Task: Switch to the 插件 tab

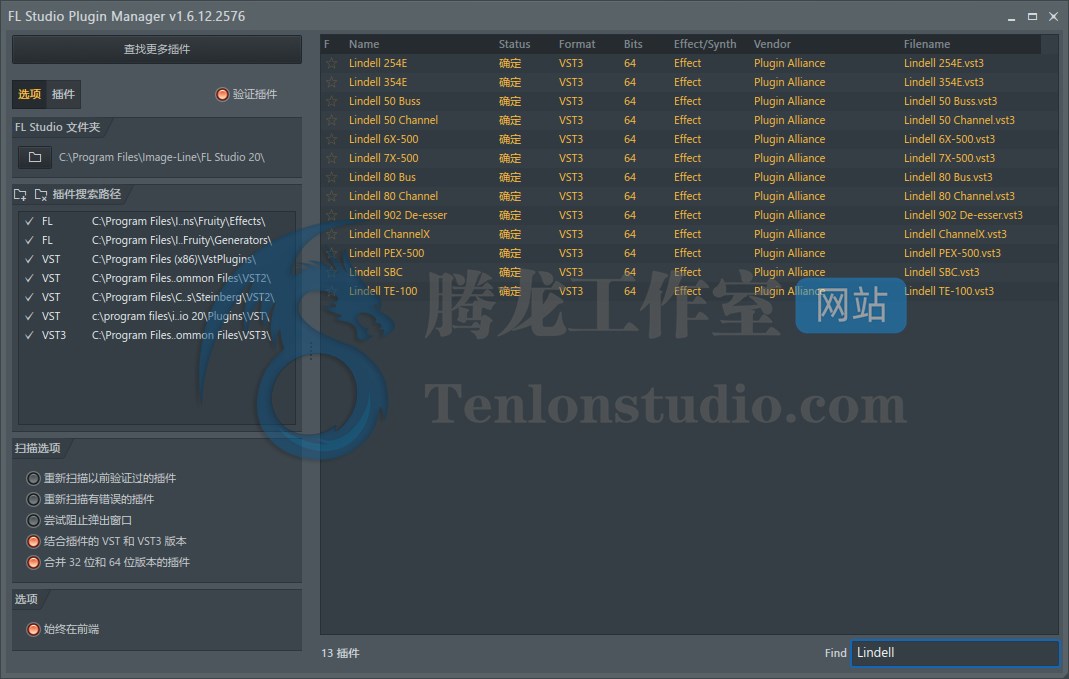Action: point(63,94)
